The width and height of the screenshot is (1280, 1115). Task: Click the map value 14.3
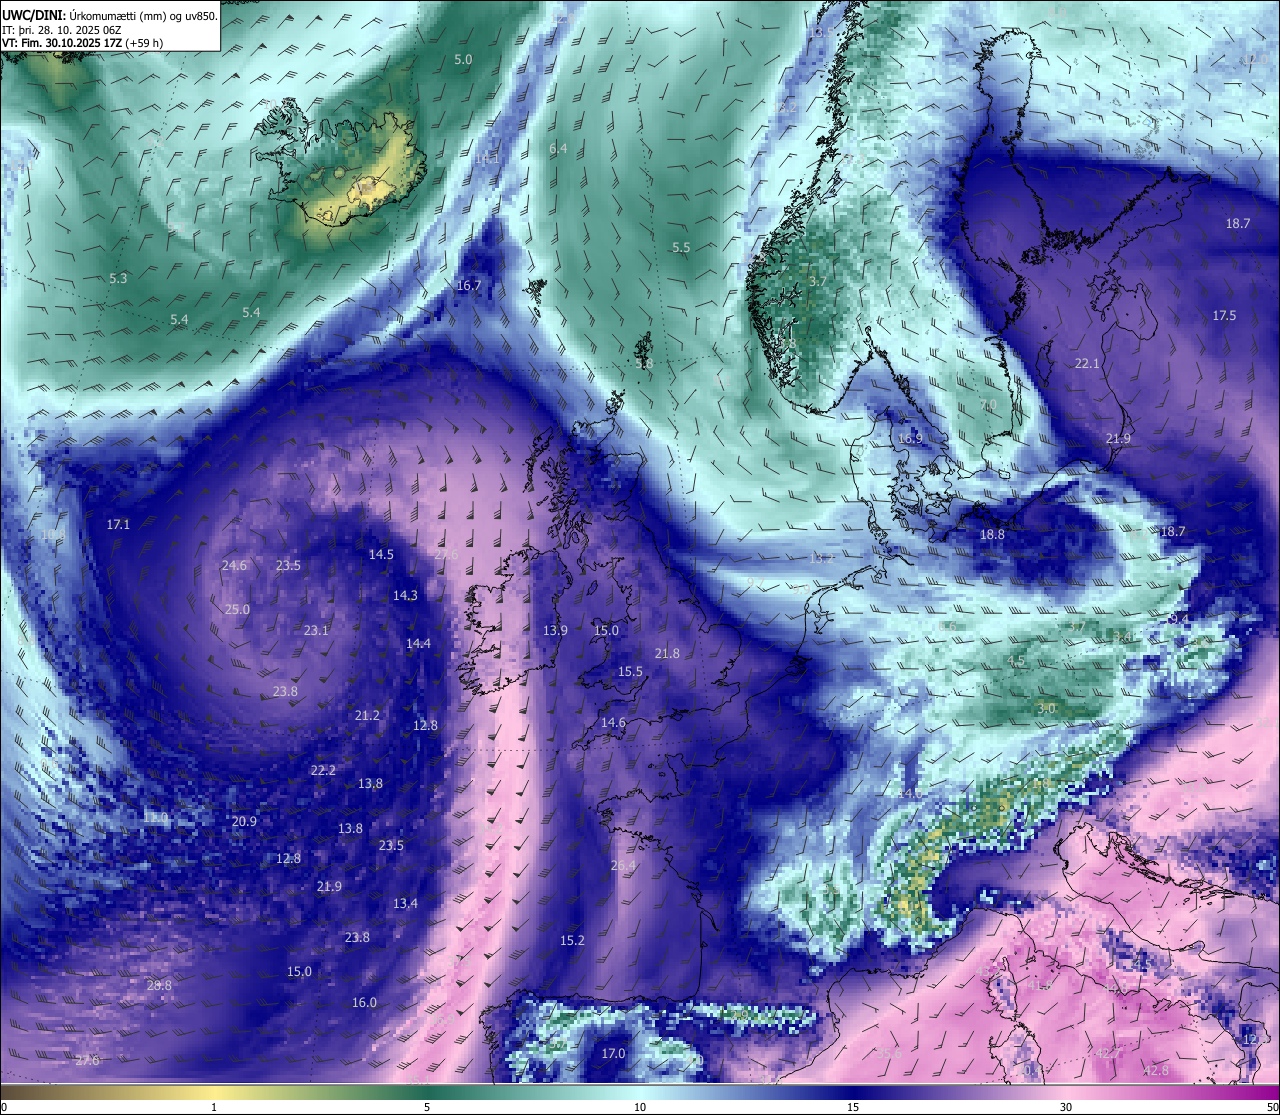click(x=405, y=596)
